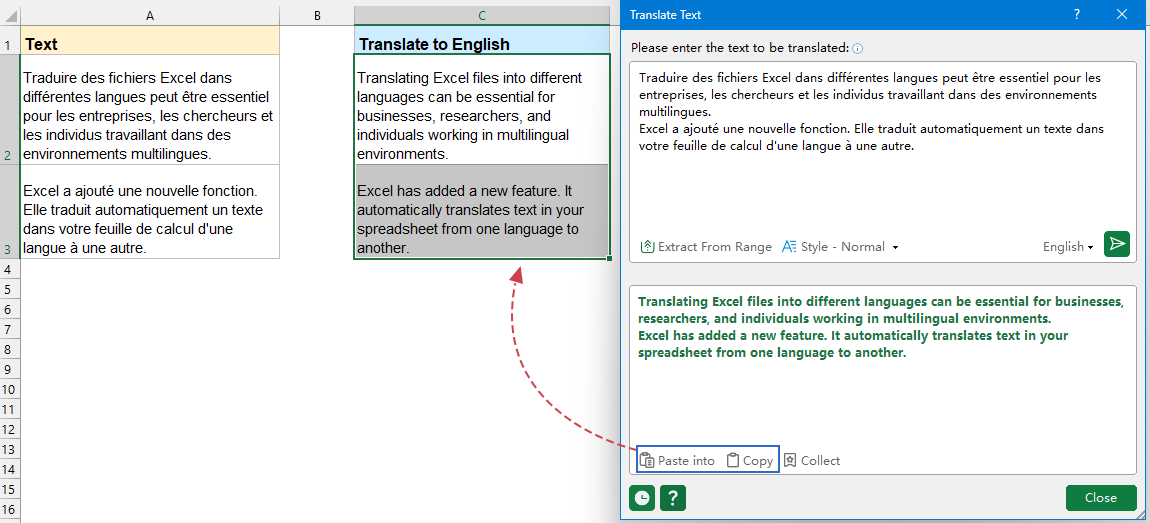Select row 7 header
1150x523 pixels.
pyautogui.click(x=10, y=329)
